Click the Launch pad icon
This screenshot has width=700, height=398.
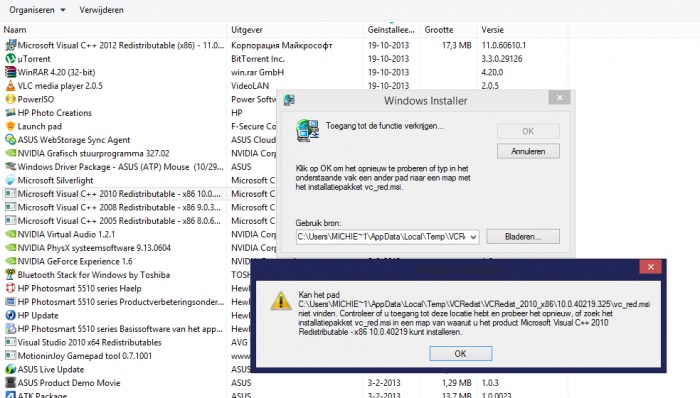point(10,126)
